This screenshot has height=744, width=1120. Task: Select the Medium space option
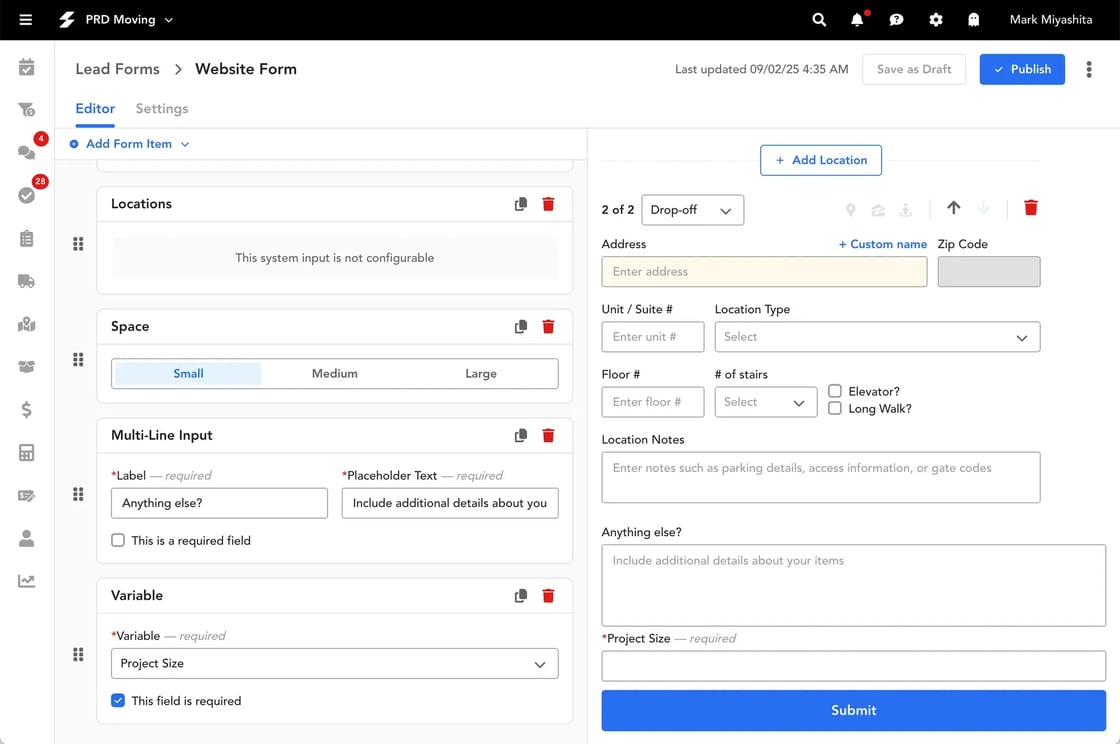click(x=334, y=374)
